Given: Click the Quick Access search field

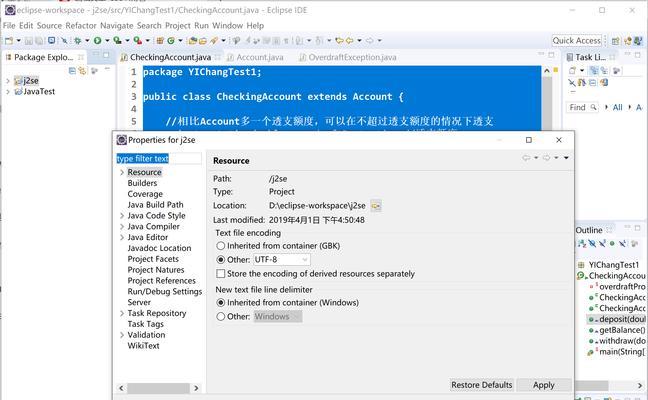Looking at the screenshot, I should [577, 40].
